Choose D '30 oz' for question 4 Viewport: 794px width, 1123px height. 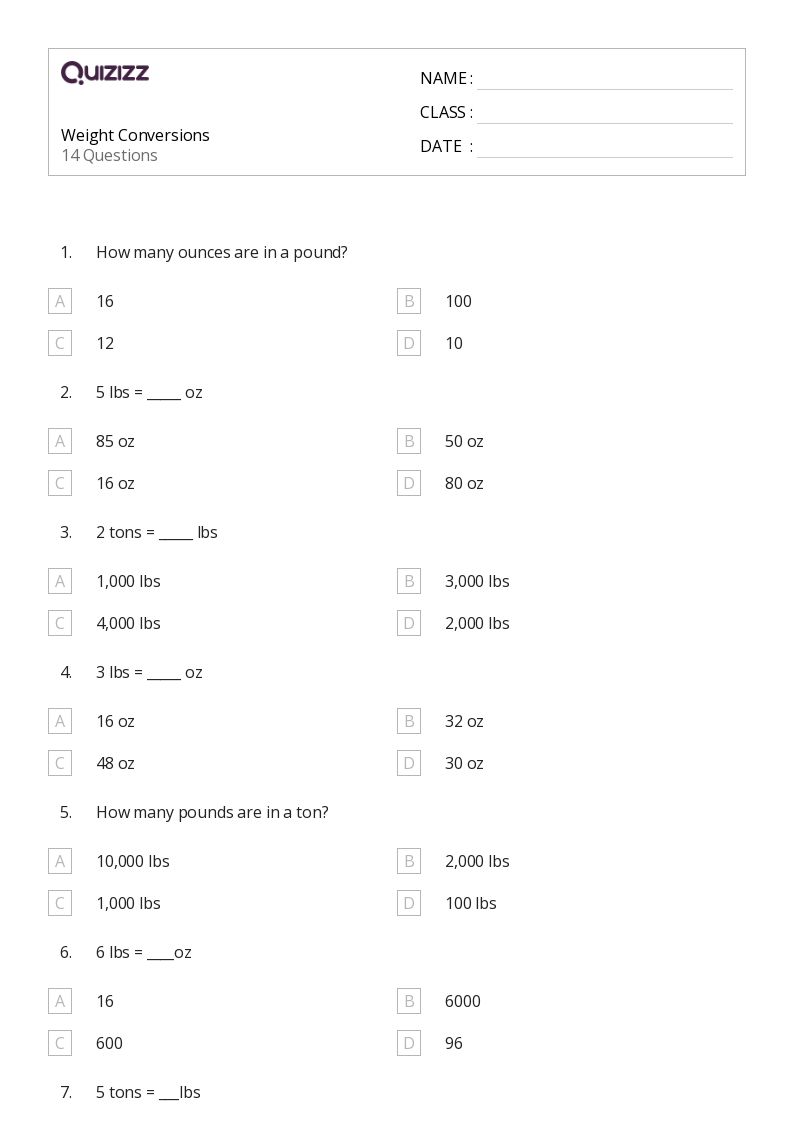point(409,763)
